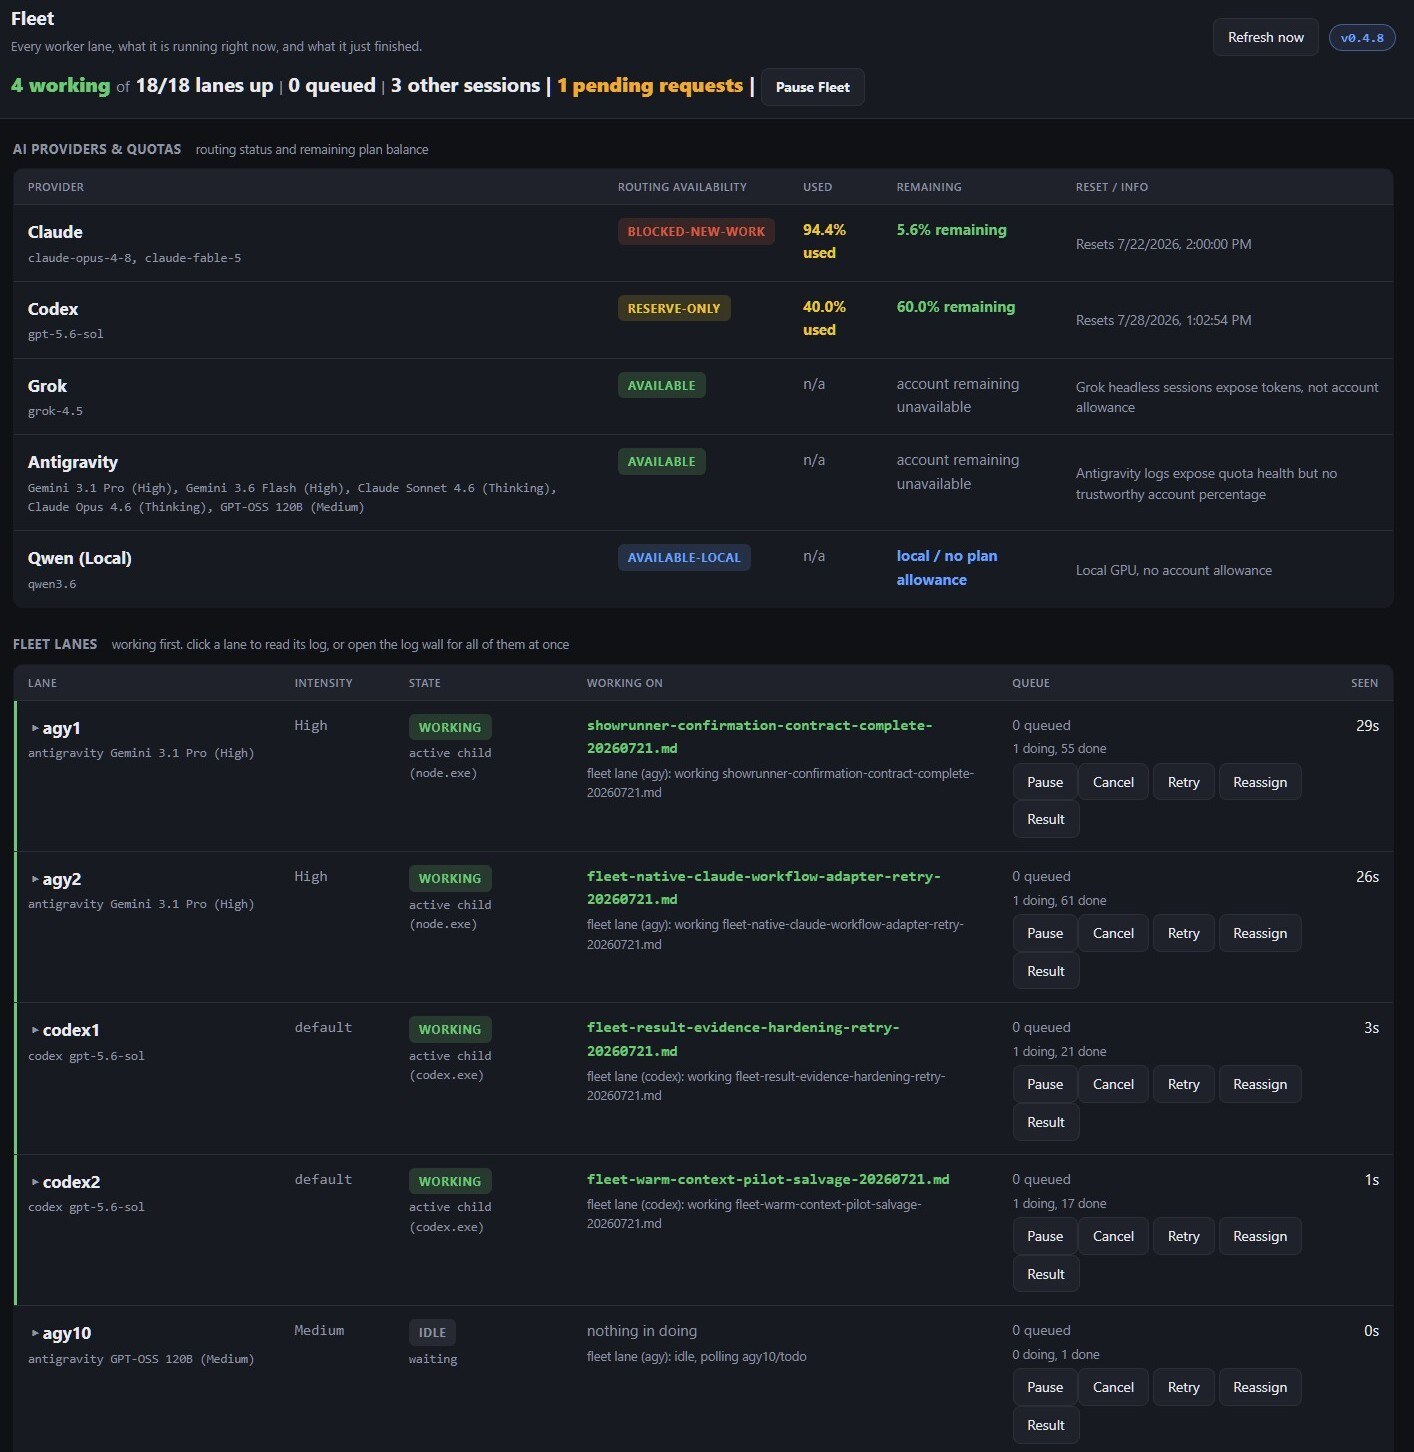
Task: Open Result for agy2 lane
Action: pyautogui.click(x=1046, y=971)
